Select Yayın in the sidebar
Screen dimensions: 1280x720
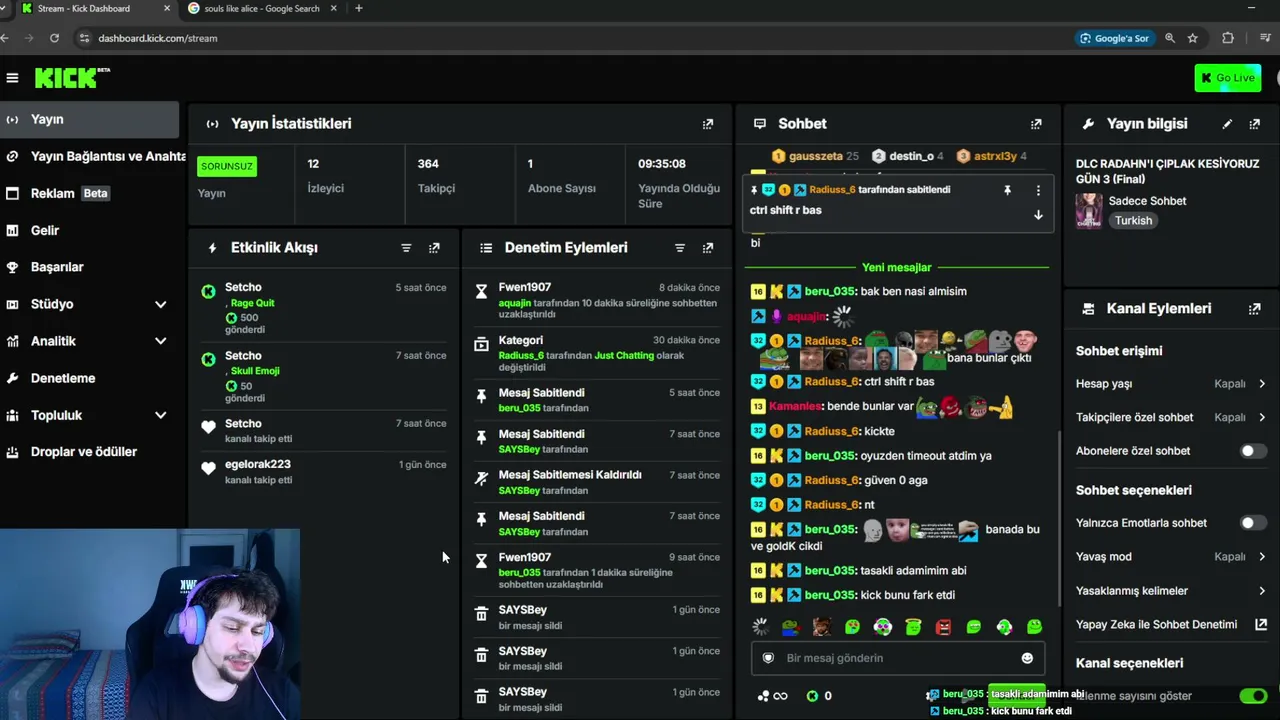[x=89, y=119]
